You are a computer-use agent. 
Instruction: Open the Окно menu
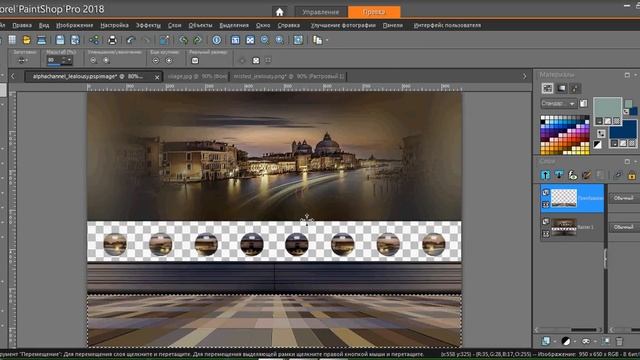point(263,25)
